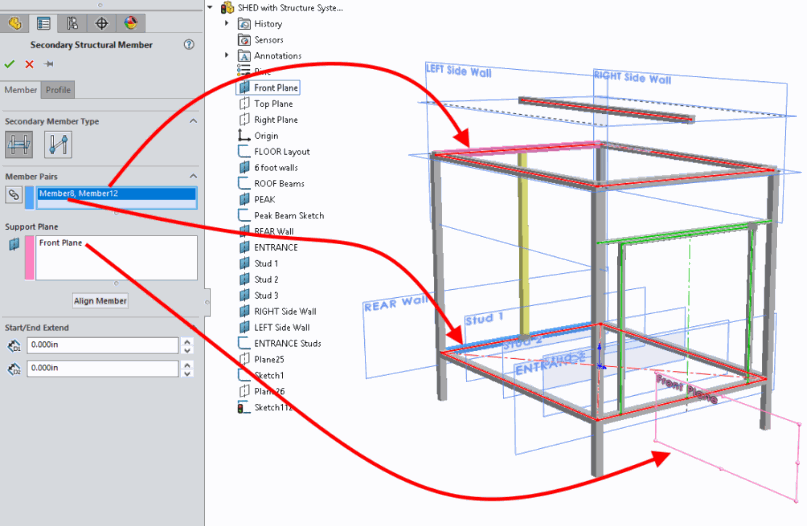The image size is (807, 526).
Task: Click the Align Member button
Action: pyautogui.click(x=100, y=301)
